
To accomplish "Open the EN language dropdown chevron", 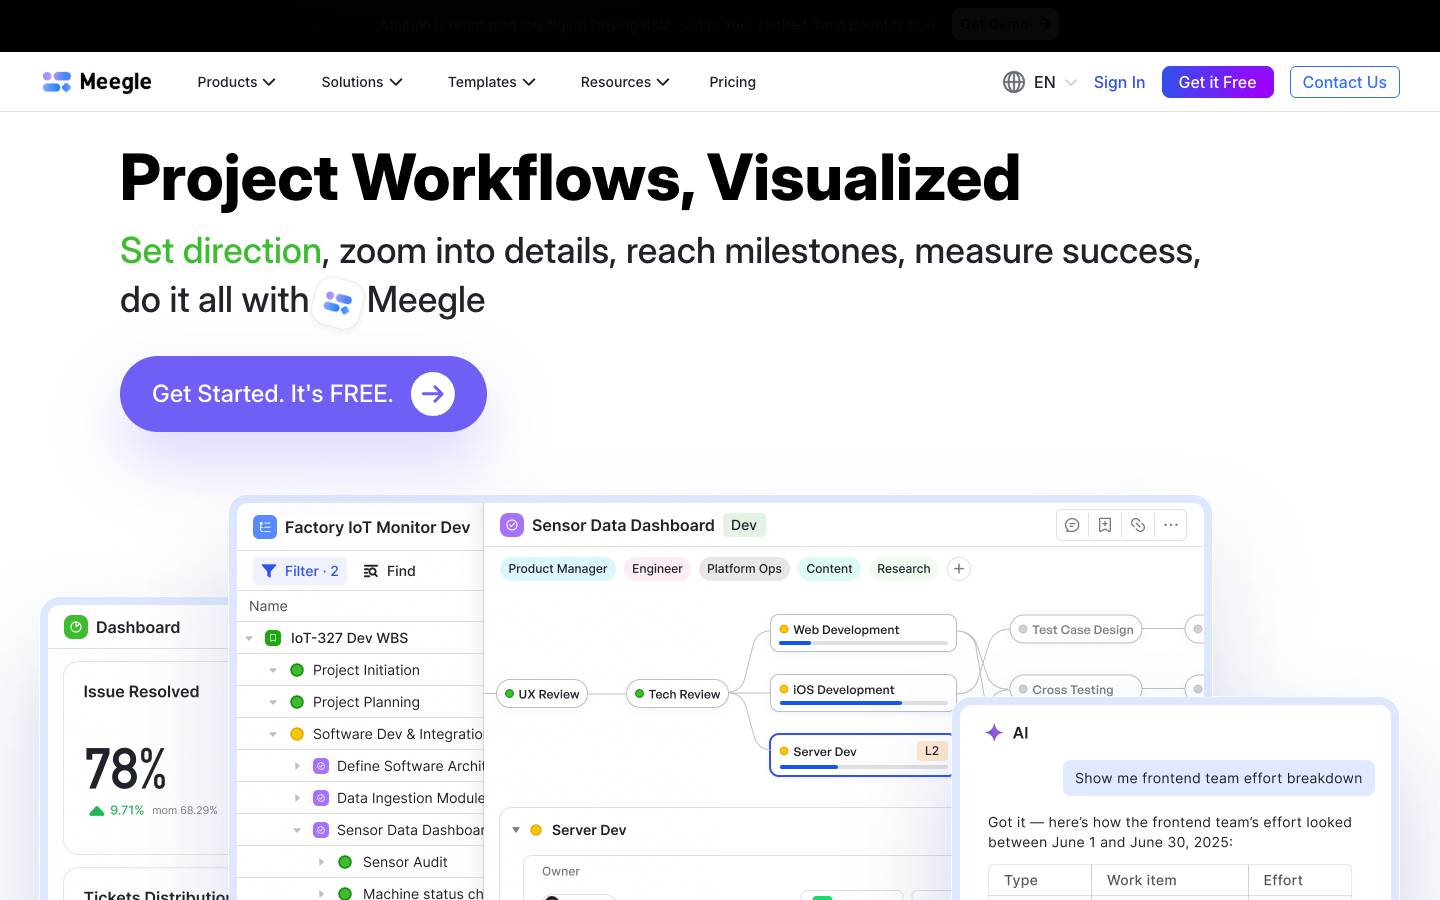I will pyautogui.click(x=1071, y=83).
